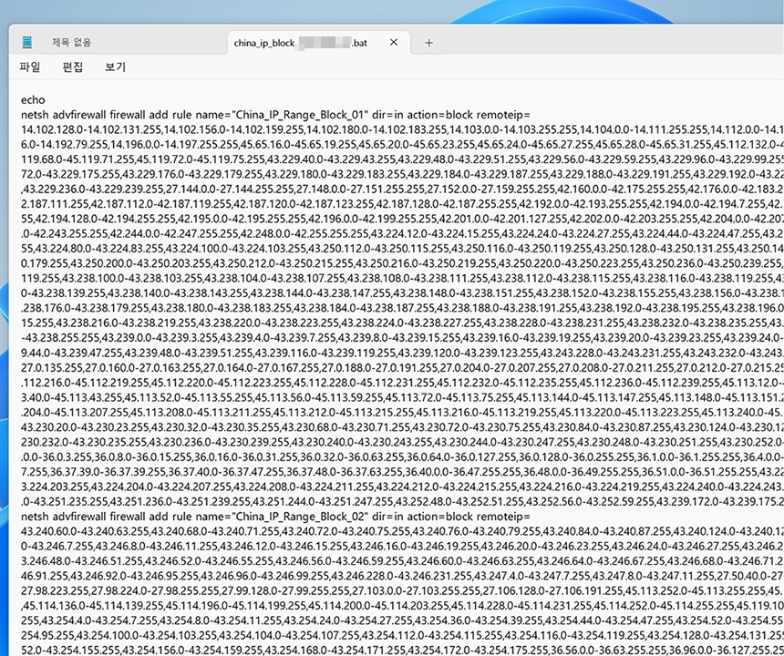Open the 보기 menu

click(x=115, y=68)
